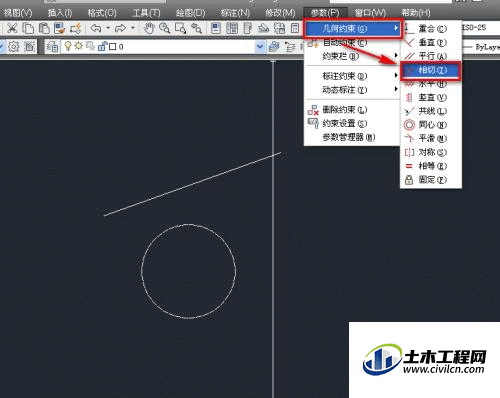Select the 竖直(V) vertical constraint
The height and width of the screenshot is (398, 500).
[x=431, y=97]
